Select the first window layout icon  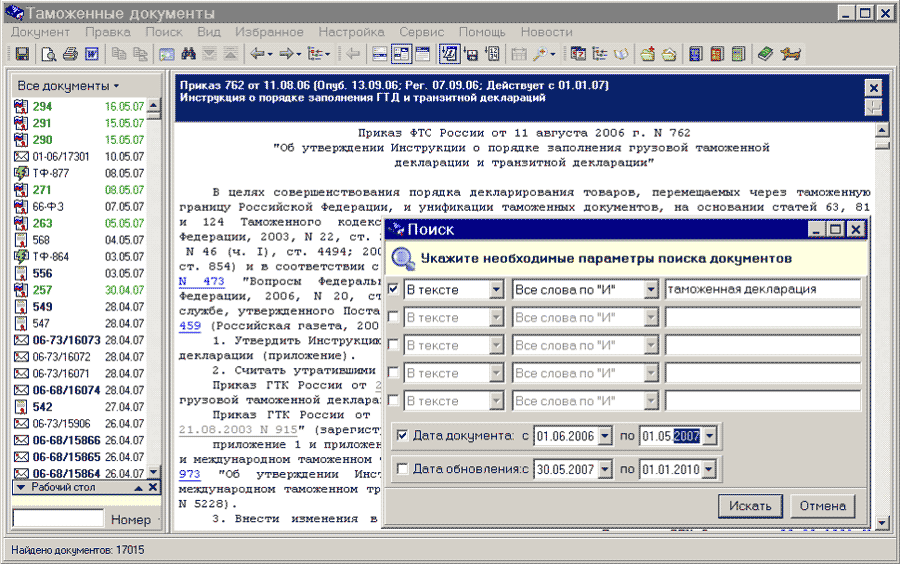point(380,54)
